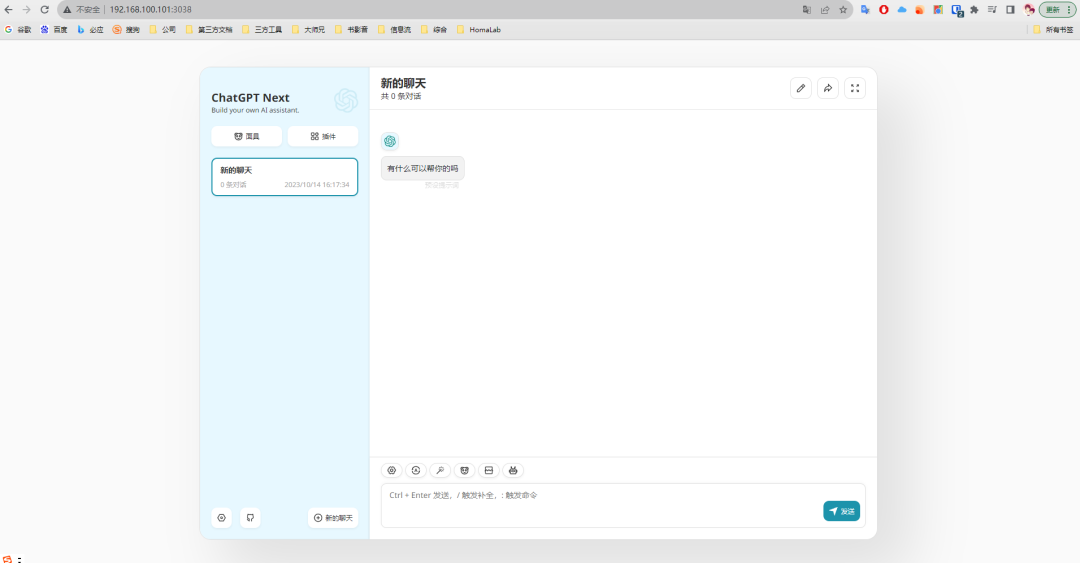Expand the 书影音 bookmark folder
This screenshot has height=563, width=1080.
click(351, 30)
